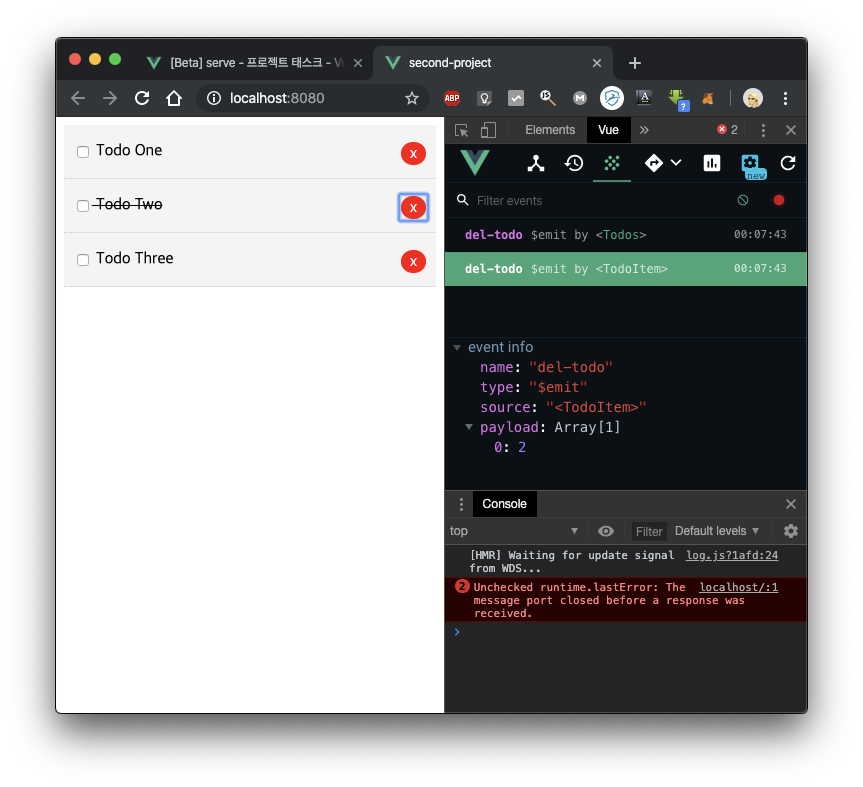Close the devtools panel
The height and width of the screenshot is (787, 863).
[791, 130]
